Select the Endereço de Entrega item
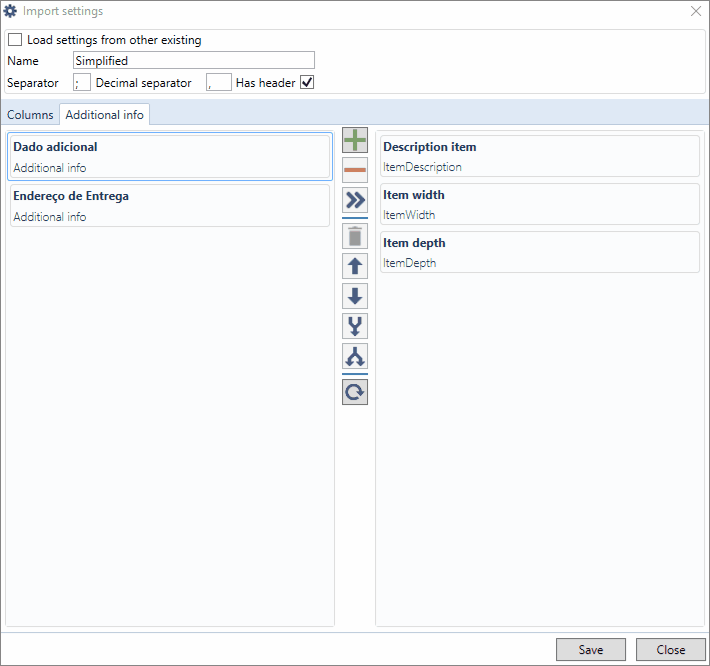 point(170,206)
